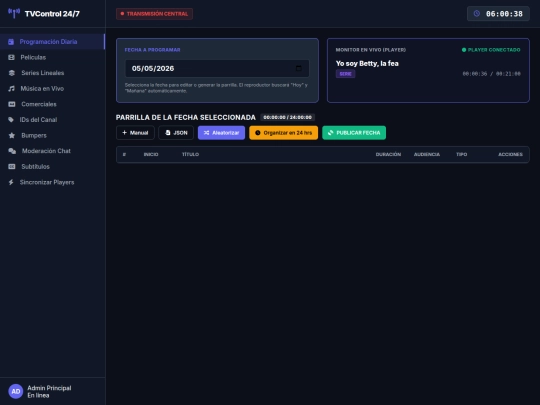The width and height of the screenshot is (540, 405).
Task: Select Sincronizar Players in sidebar
Action: [52, 182]
